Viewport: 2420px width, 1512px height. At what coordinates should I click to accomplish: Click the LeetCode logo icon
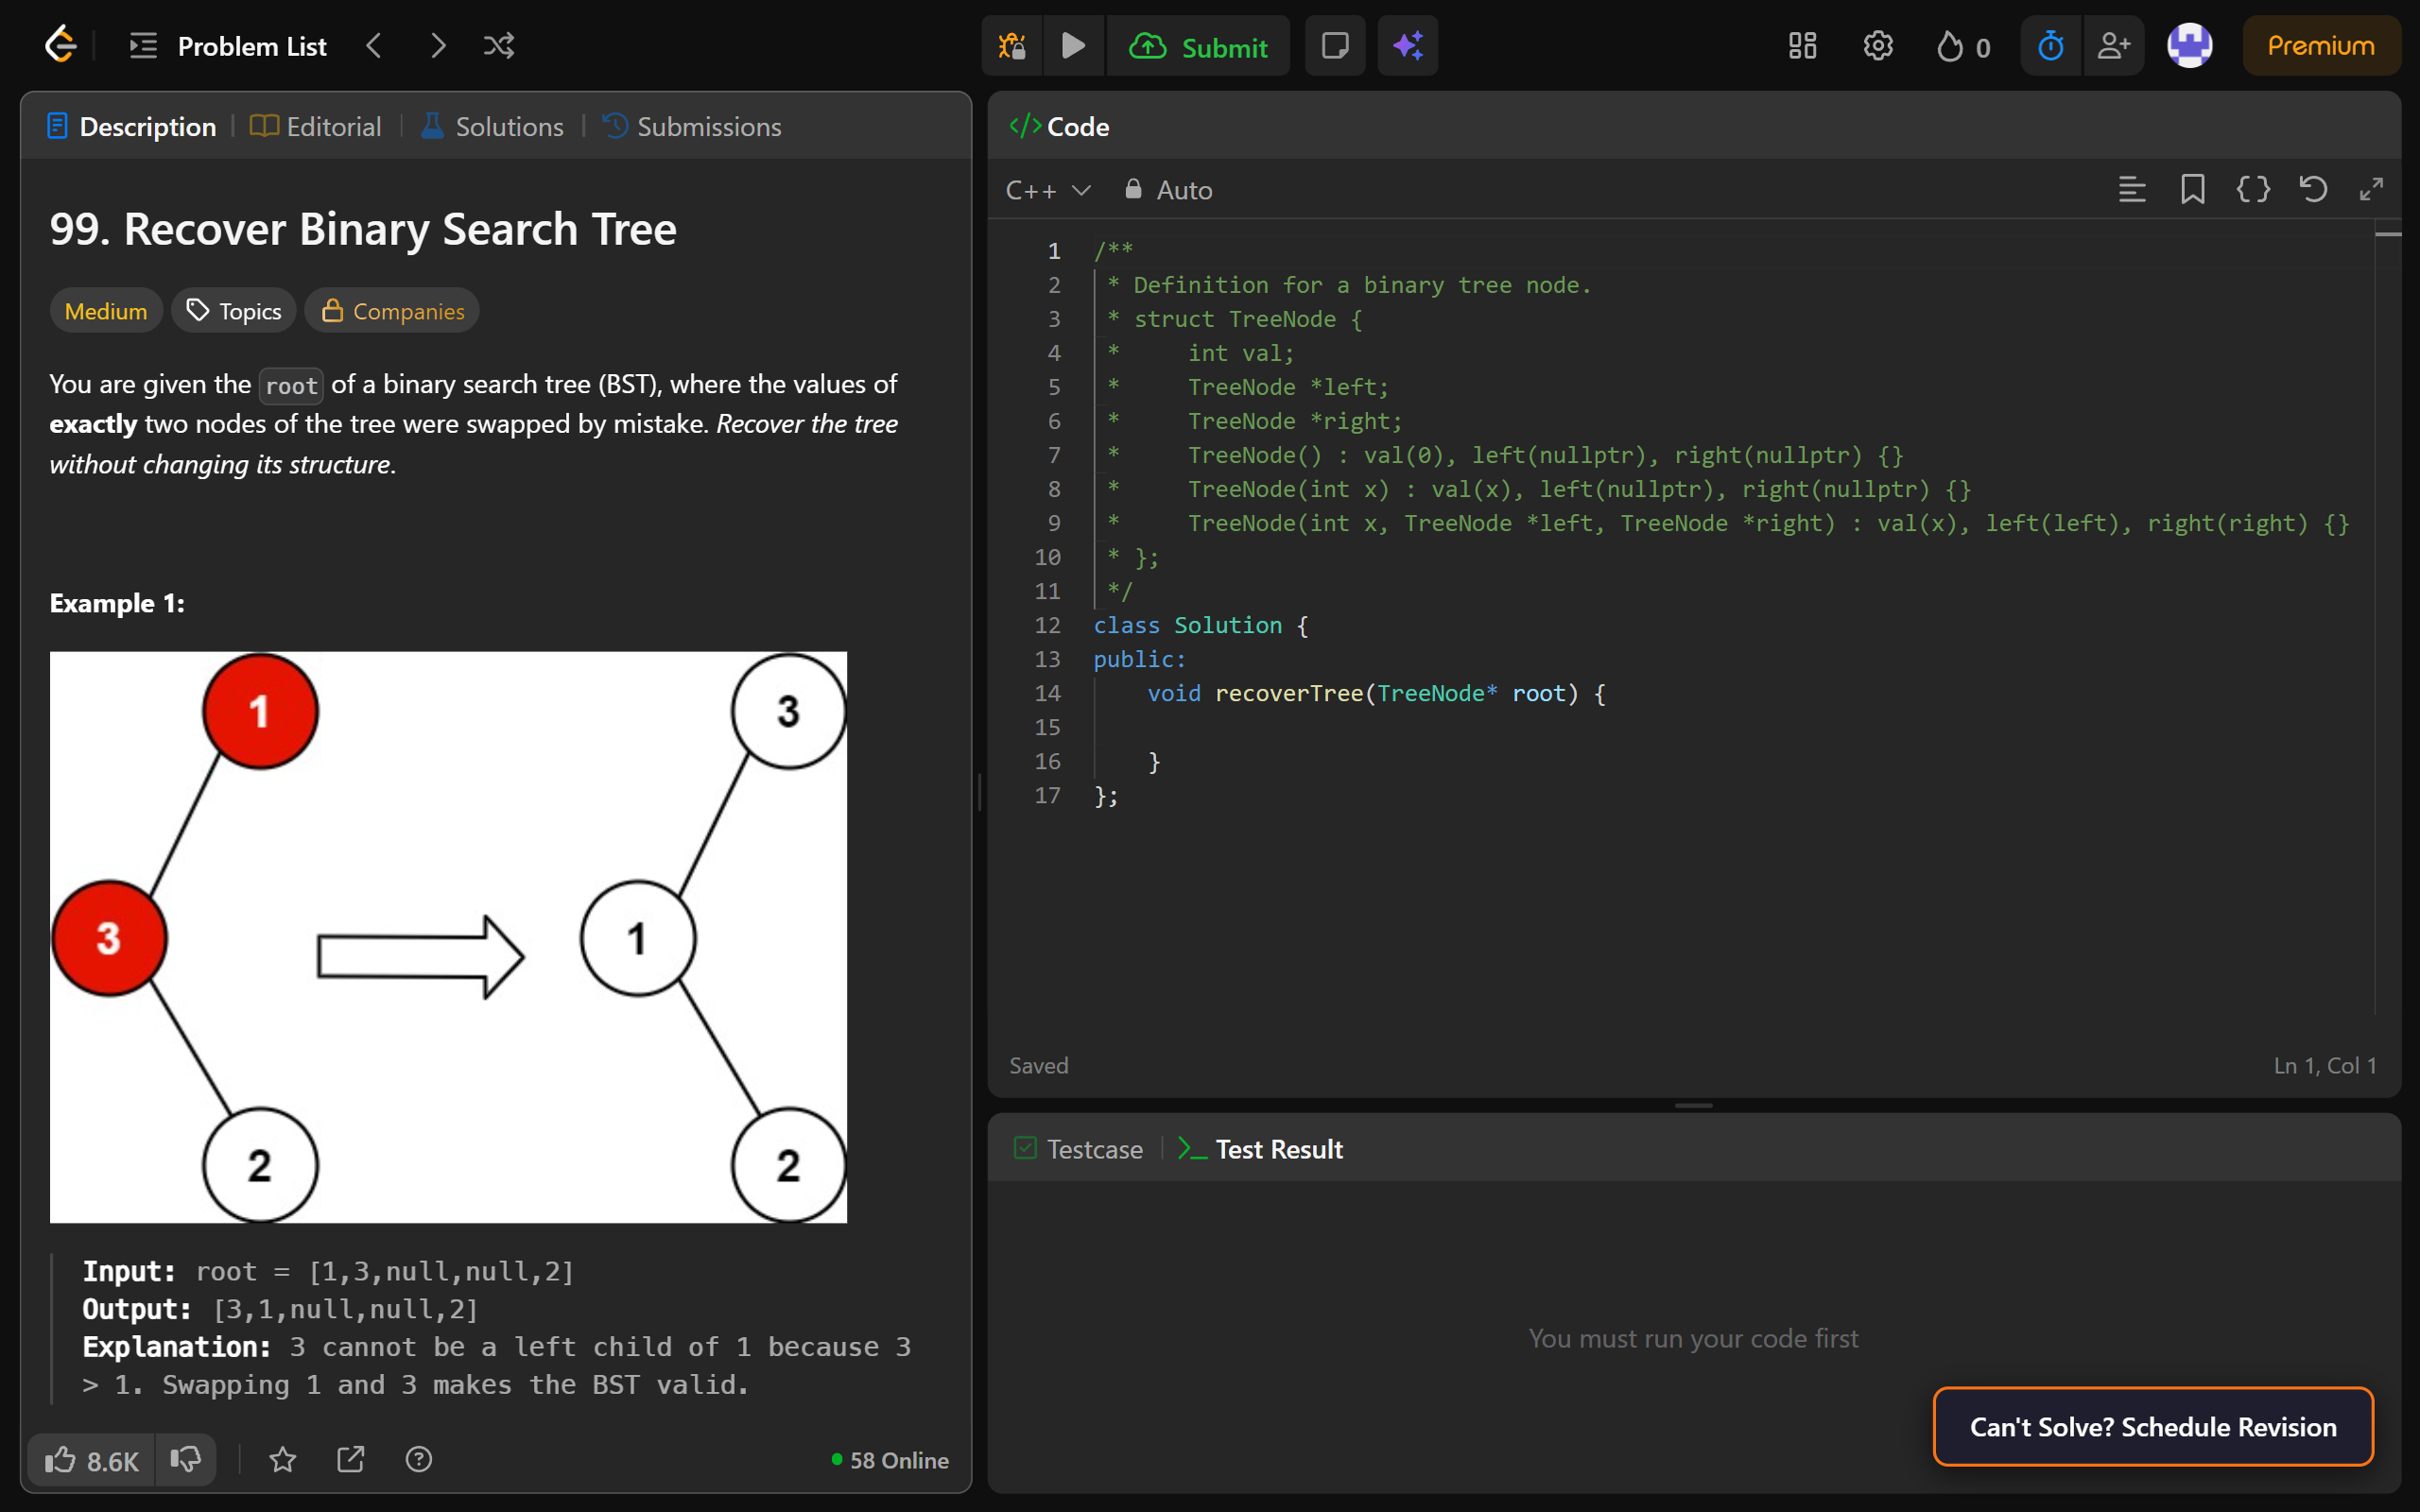[x=60, y=45]
